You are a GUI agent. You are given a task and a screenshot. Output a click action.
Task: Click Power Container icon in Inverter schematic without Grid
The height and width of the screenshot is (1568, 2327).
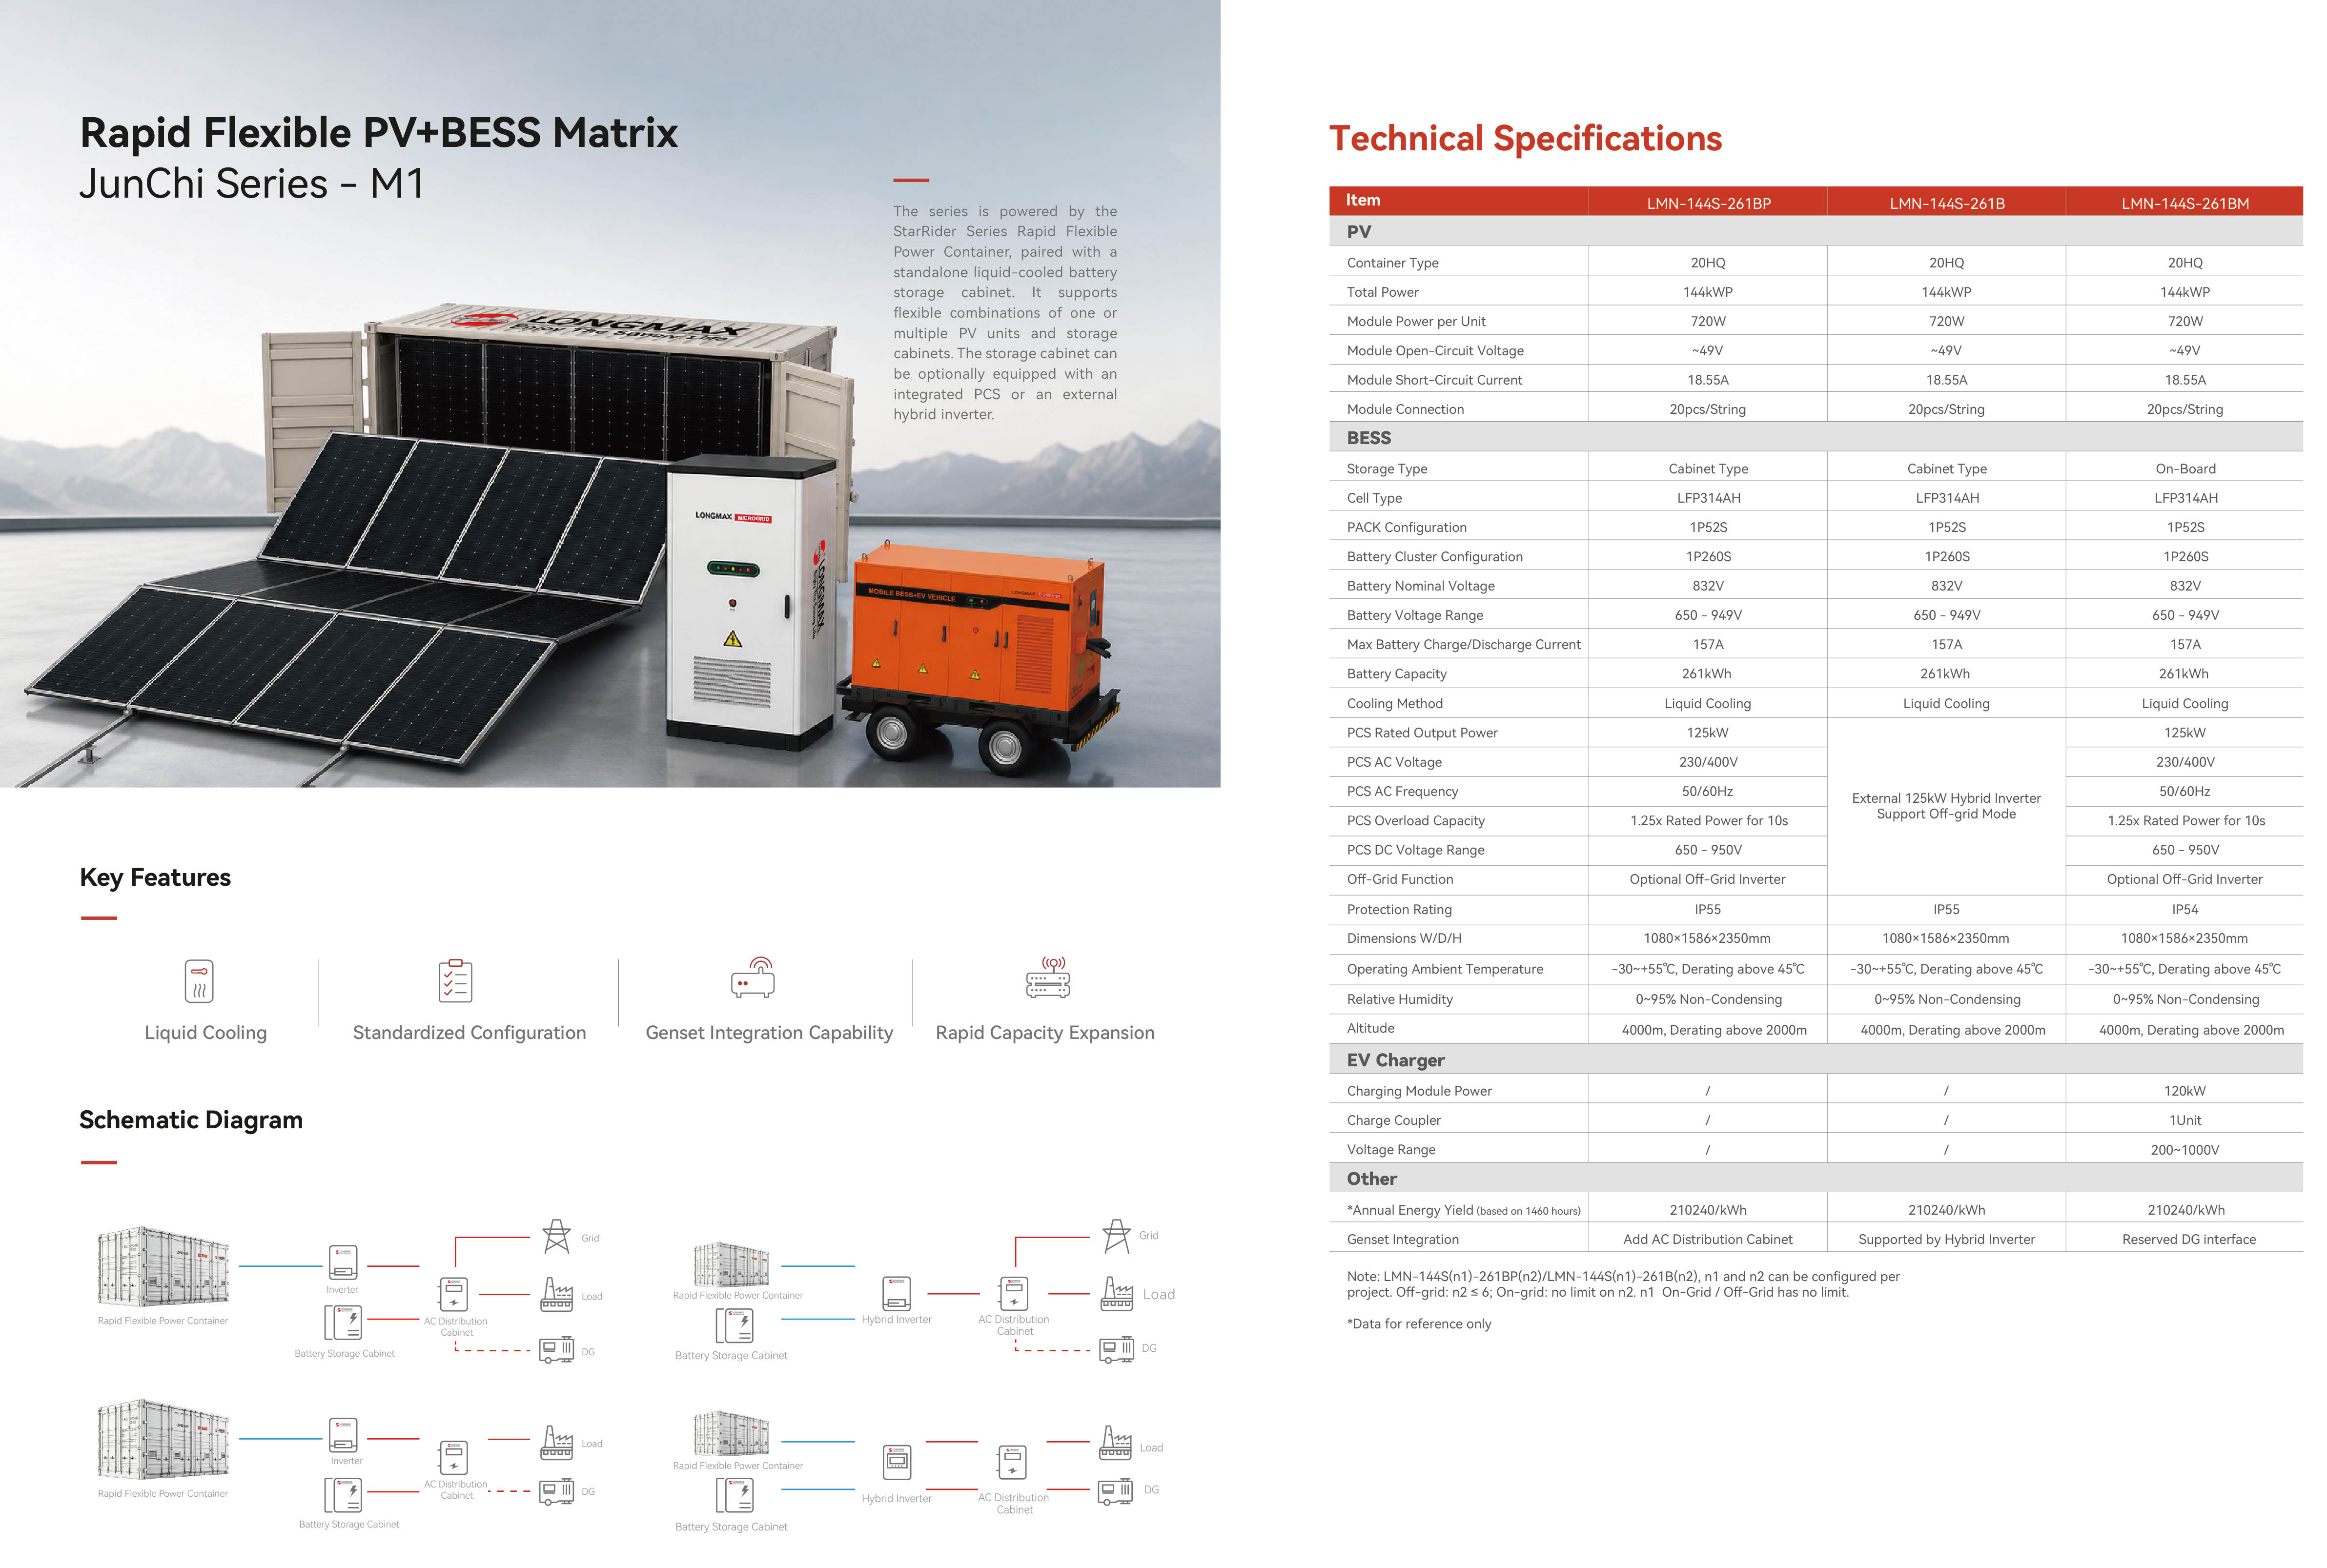pyautogui.click(x=163, y=1439)
